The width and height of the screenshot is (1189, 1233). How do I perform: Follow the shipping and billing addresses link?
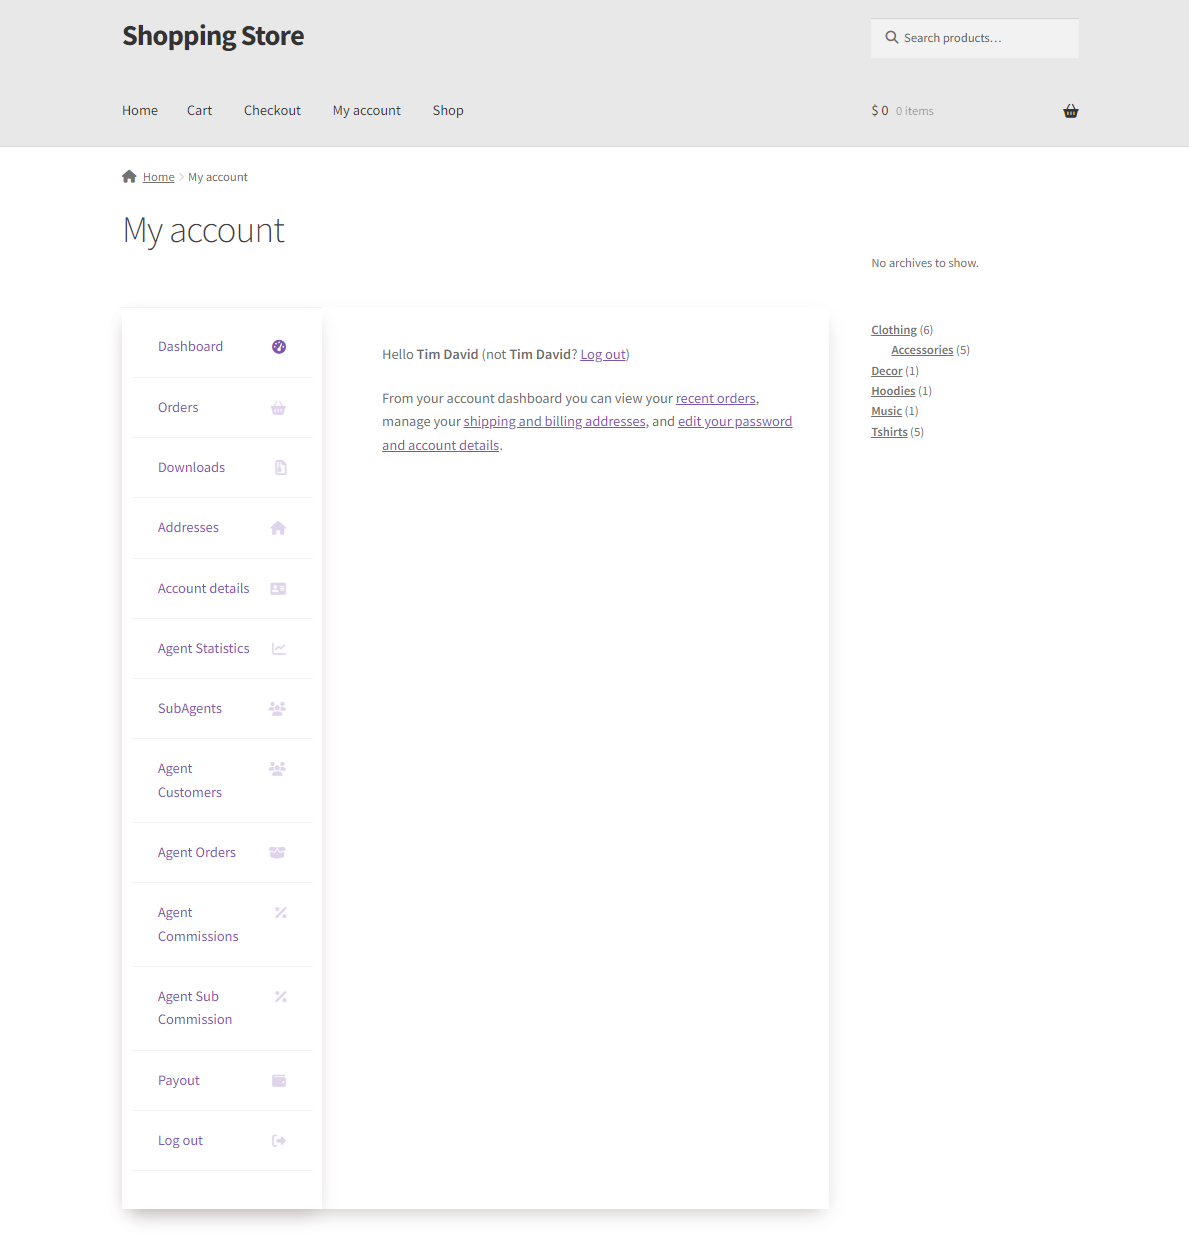tap(555, 422)
